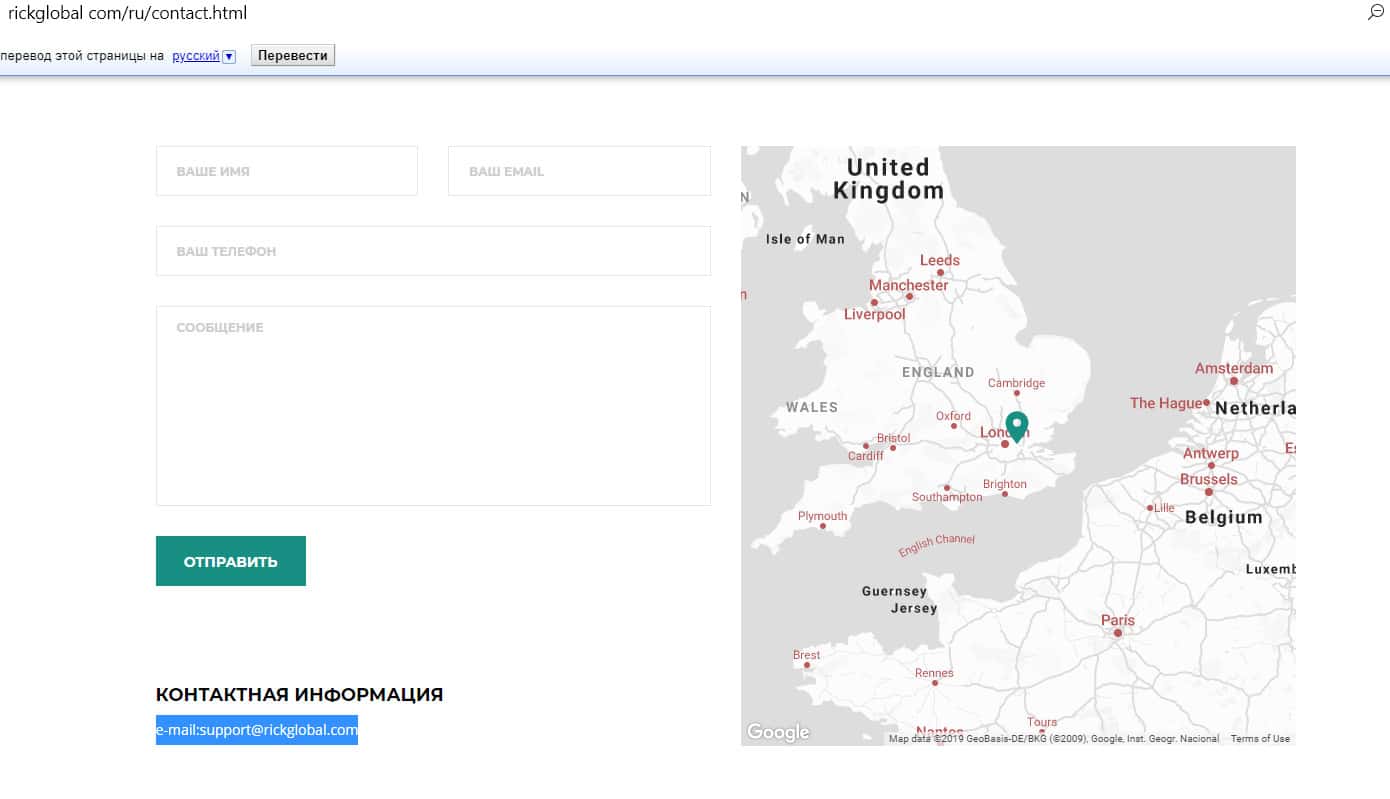Open the translation language dropdown arrow
Viewport: 1390px width, 799px height.
[229, 56]
